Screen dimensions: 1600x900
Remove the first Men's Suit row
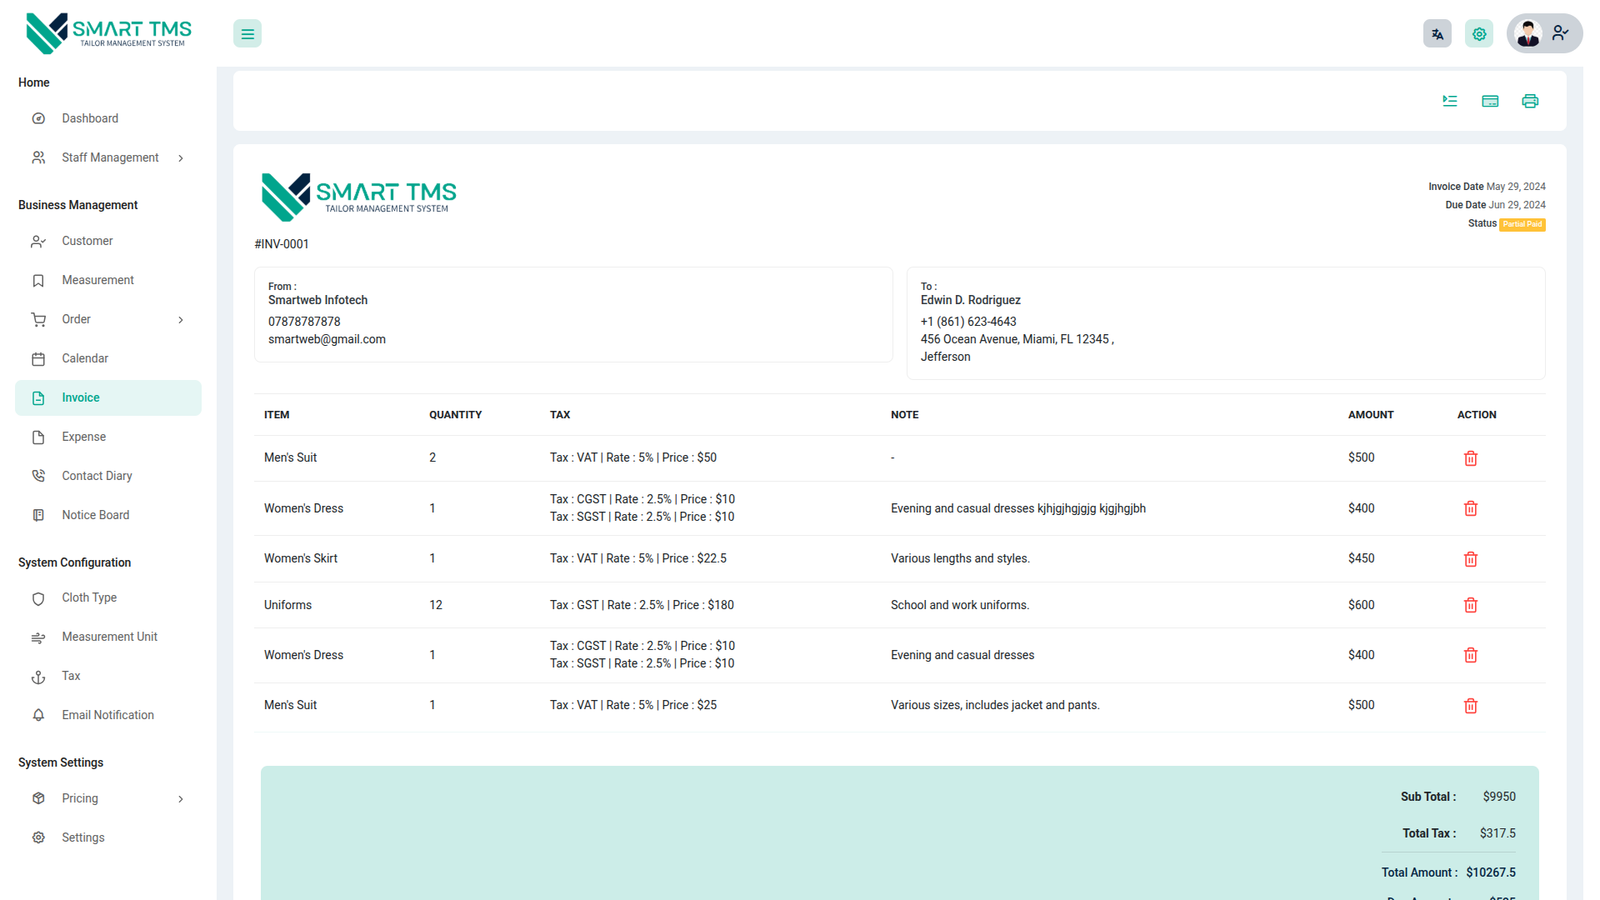[1470, 458]
